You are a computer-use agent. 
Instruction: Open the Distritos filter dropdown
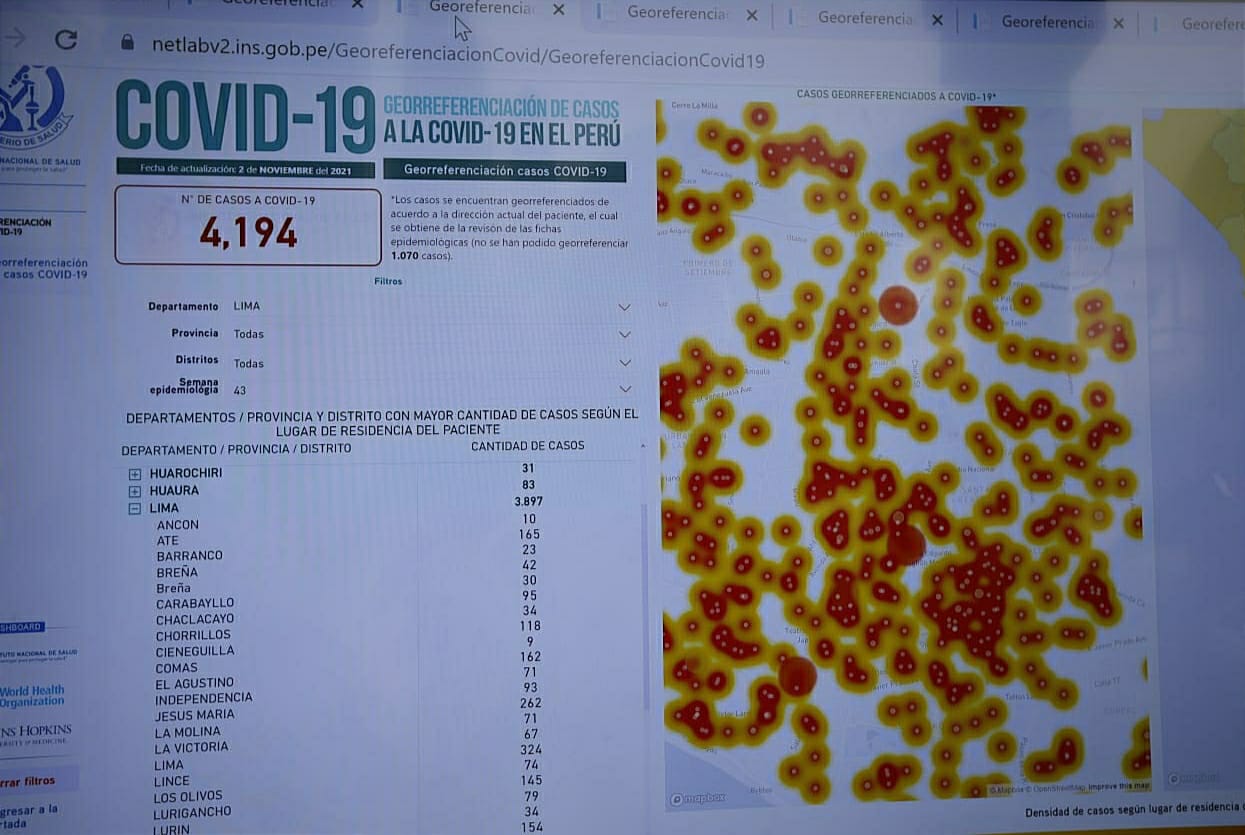pyautogui.click(x=624, y=363)
